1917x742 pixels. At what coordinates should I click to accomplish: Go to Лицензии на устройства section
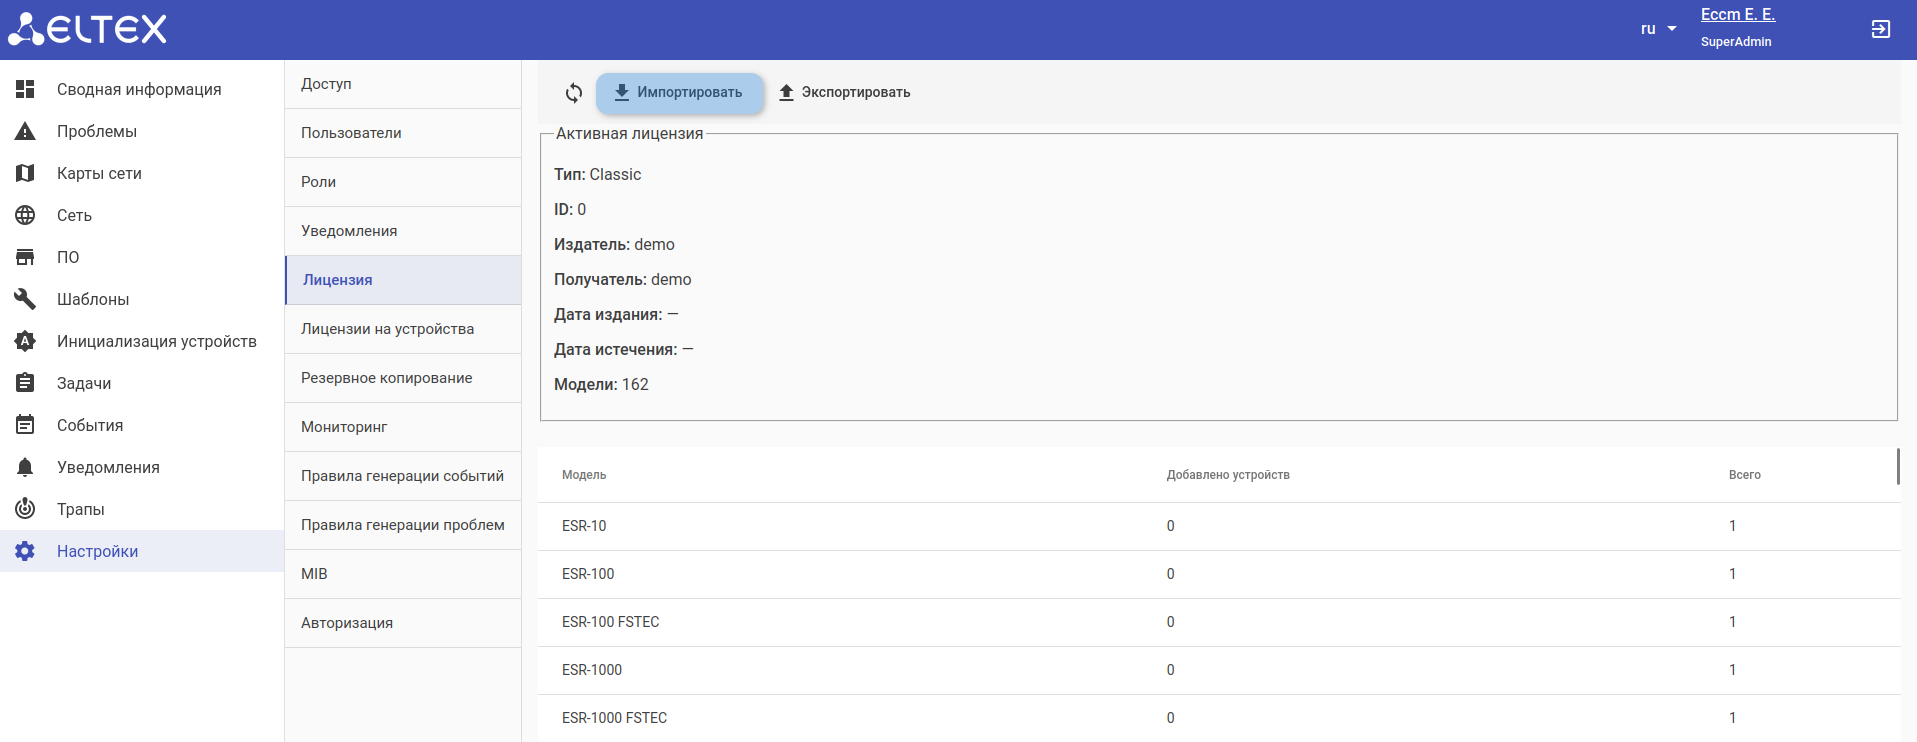point(387,329)
